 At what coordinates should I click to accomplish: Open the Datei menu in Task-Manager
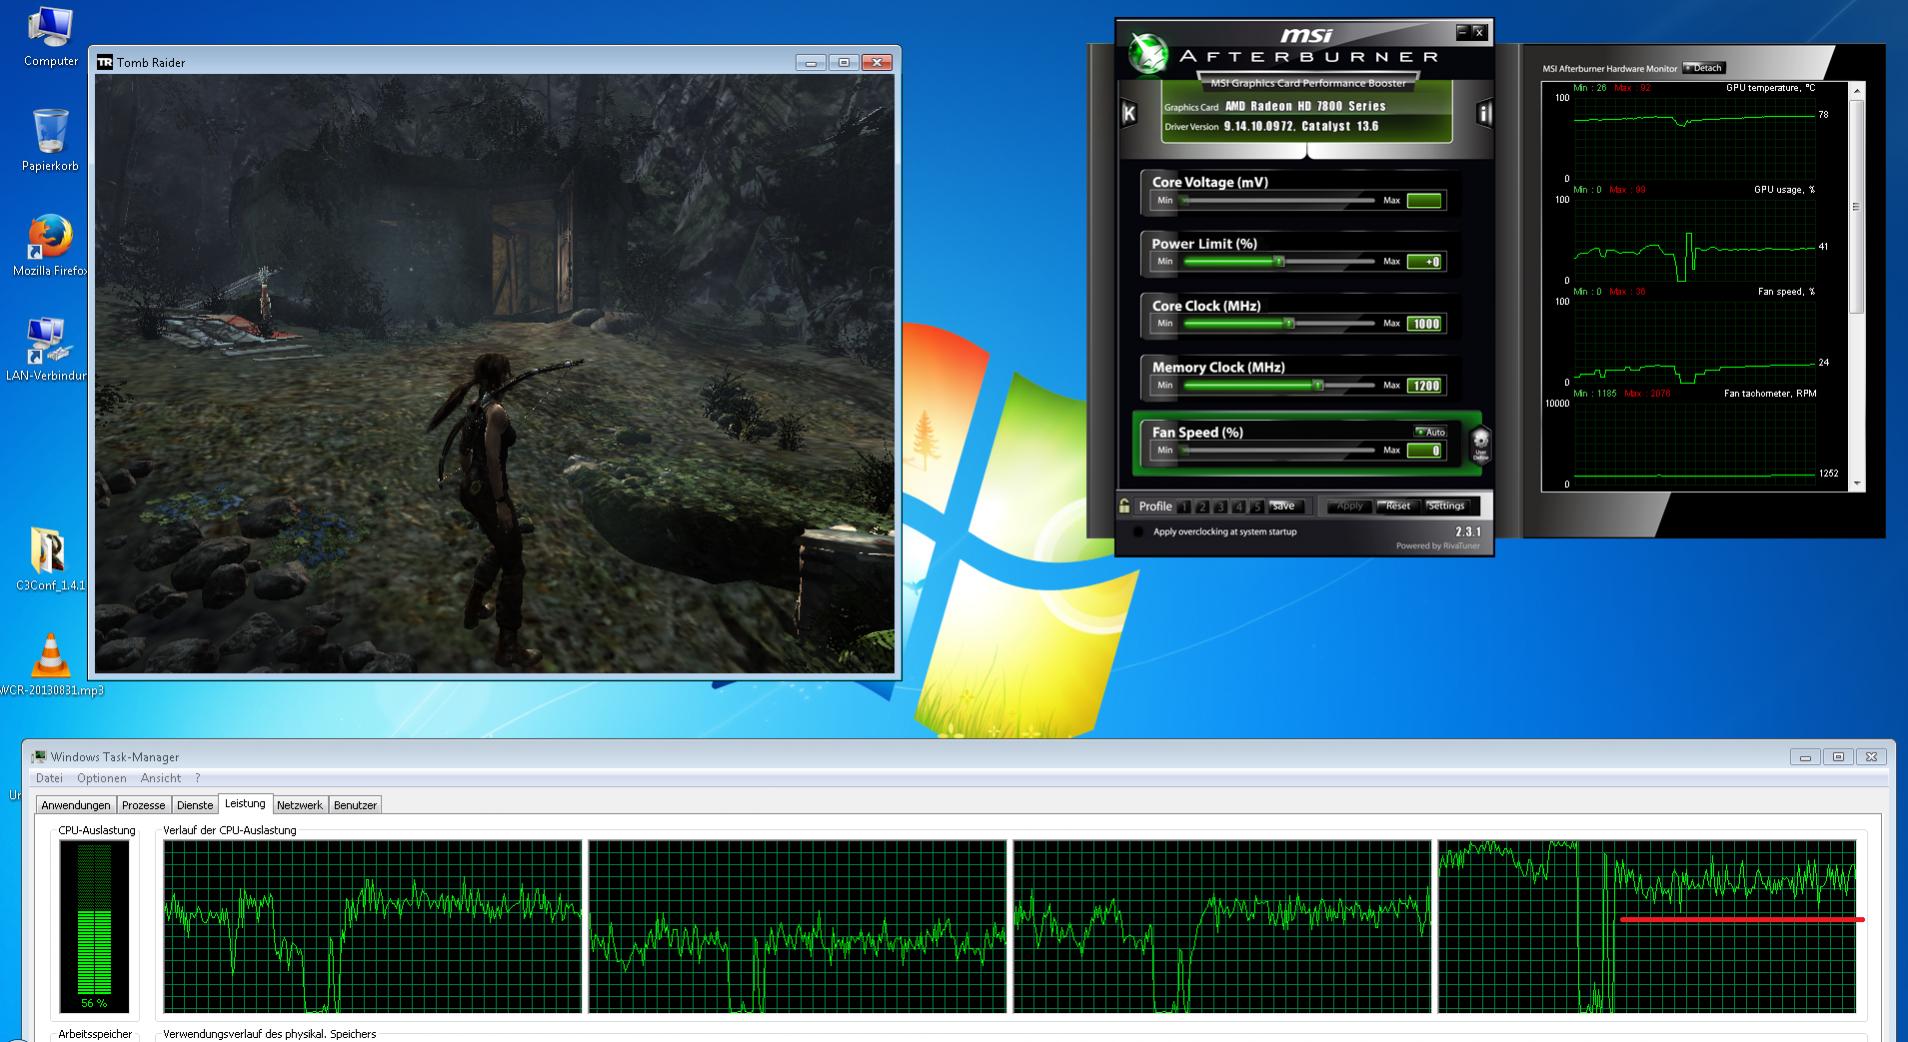[49, 778]
